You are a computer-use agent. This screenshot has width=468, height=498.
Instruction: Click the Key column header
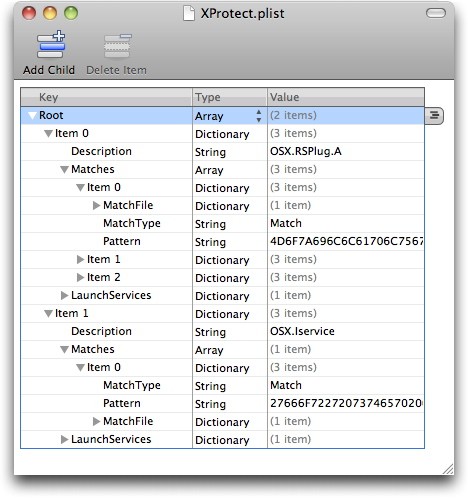(x=106, y=97)
